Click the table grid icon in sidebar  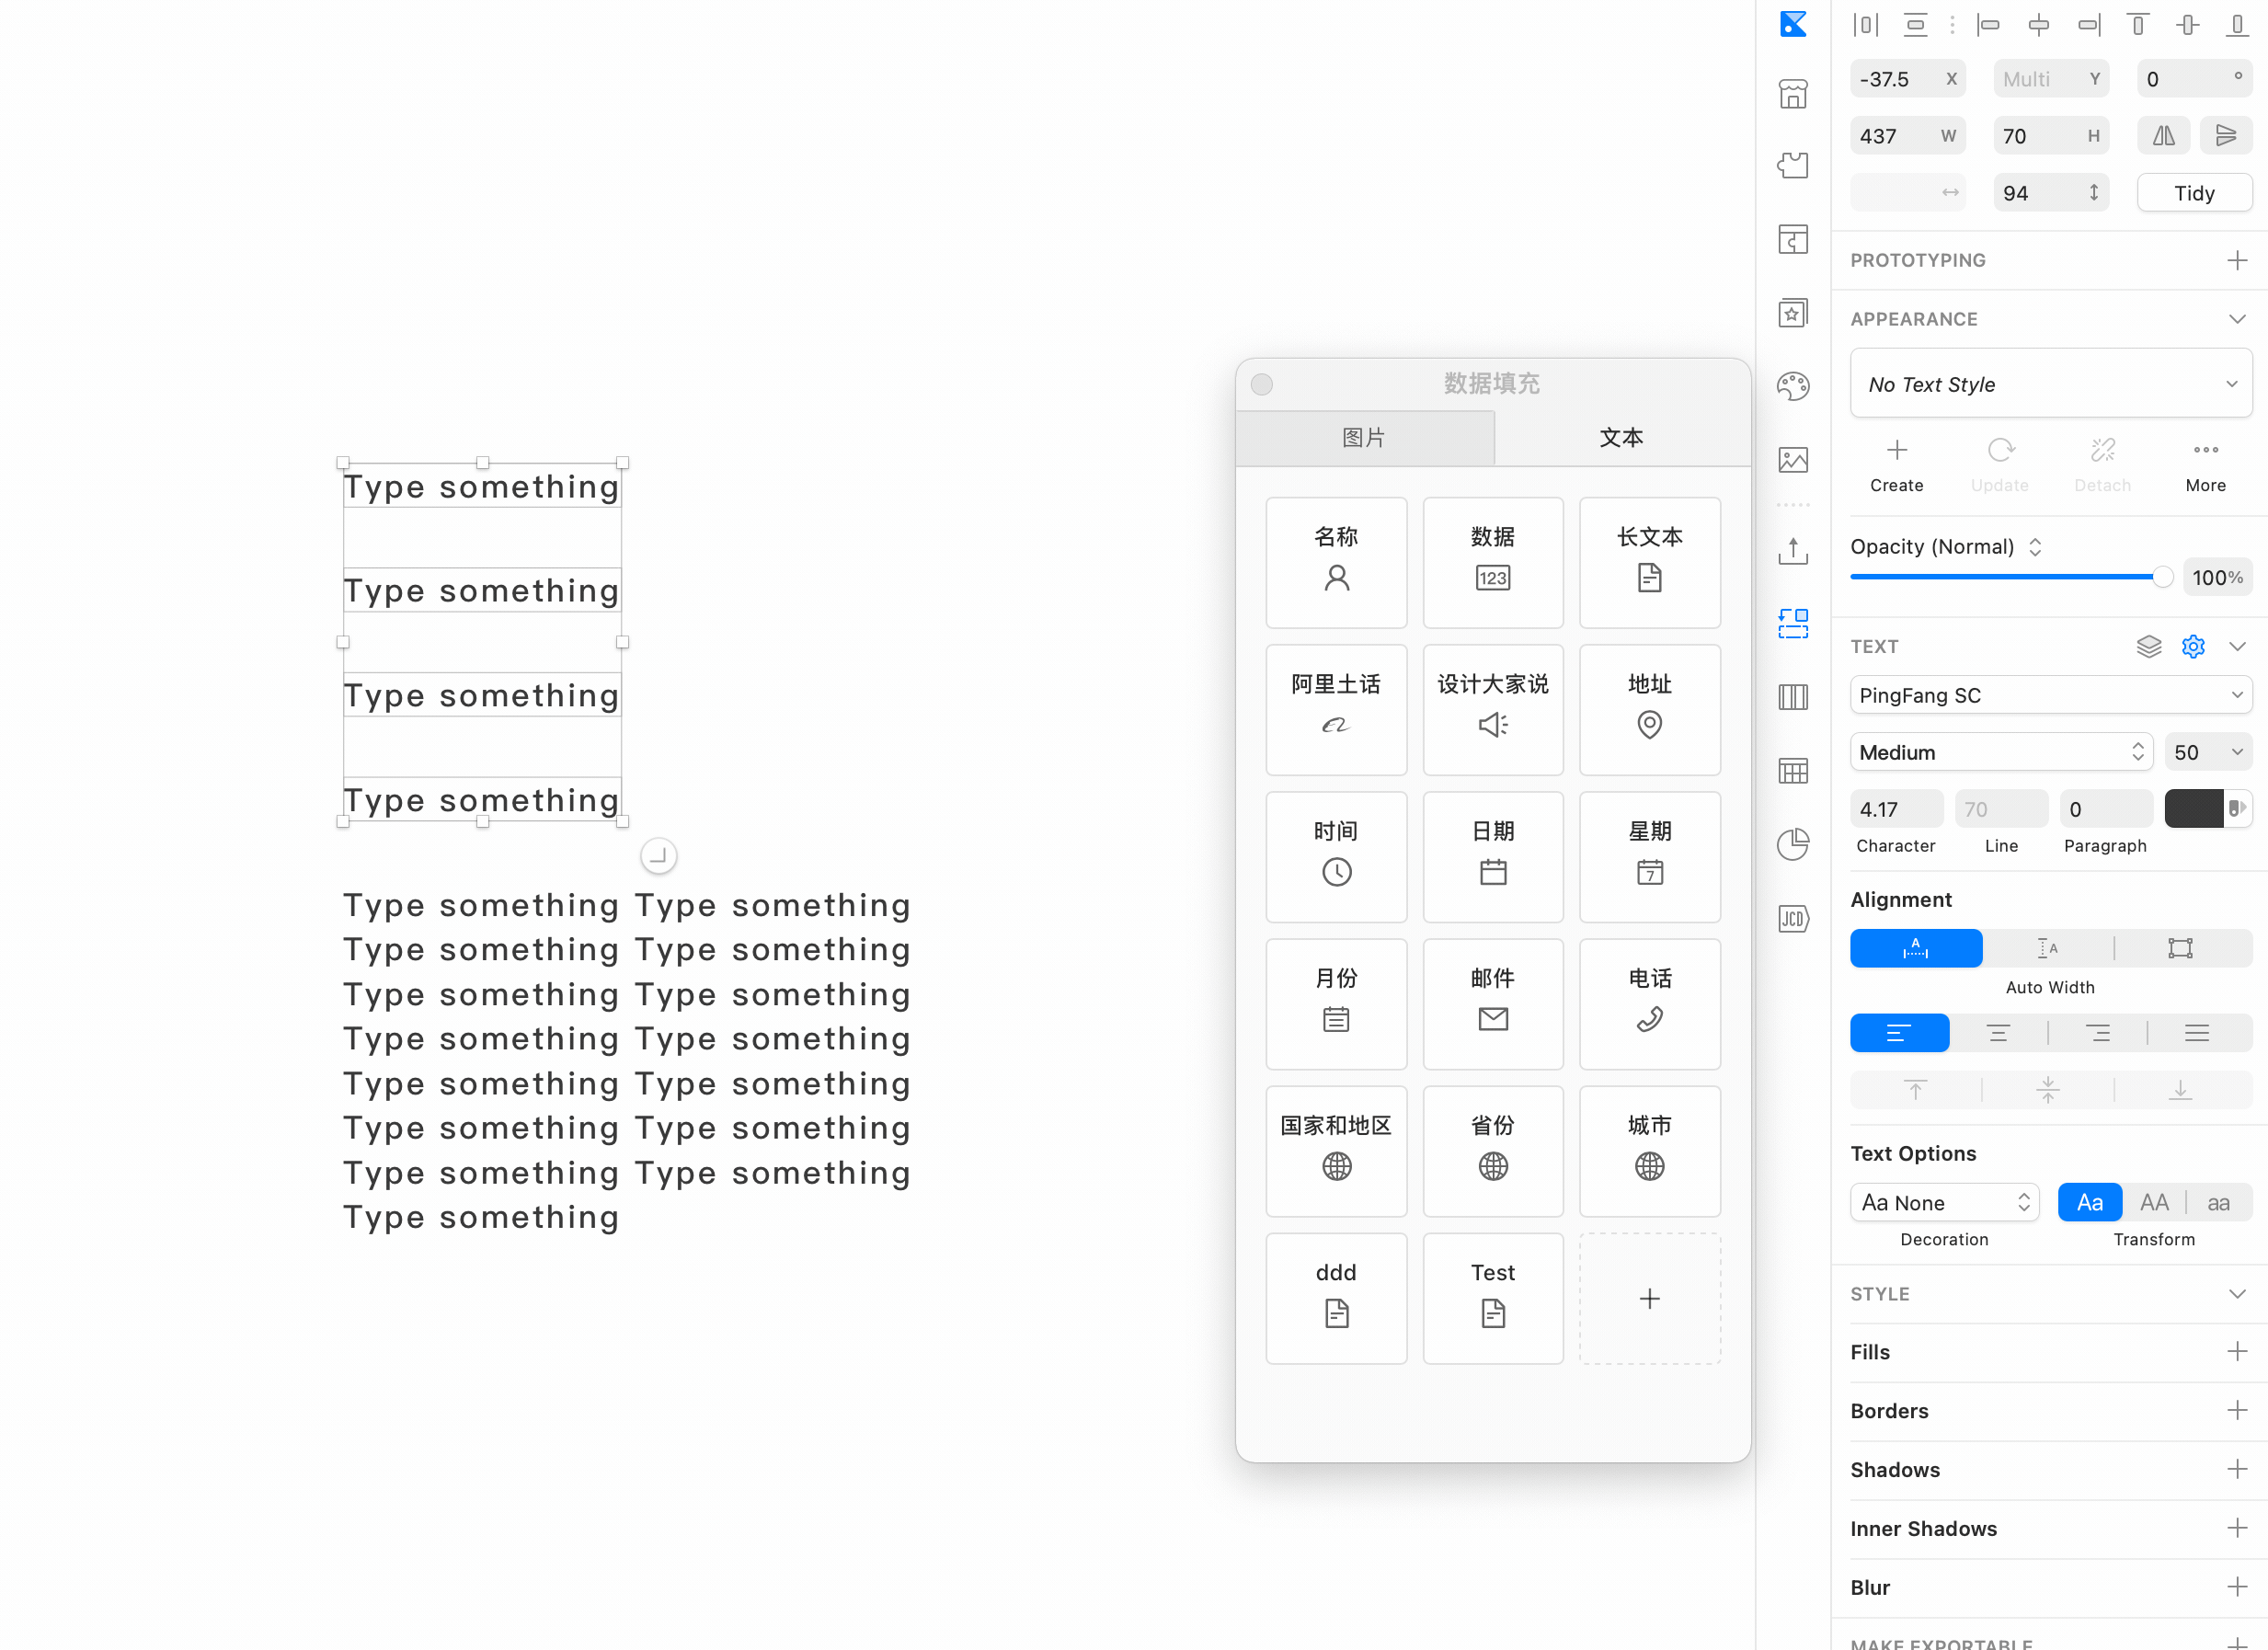pyautogui.click(x=1792, y=771)
